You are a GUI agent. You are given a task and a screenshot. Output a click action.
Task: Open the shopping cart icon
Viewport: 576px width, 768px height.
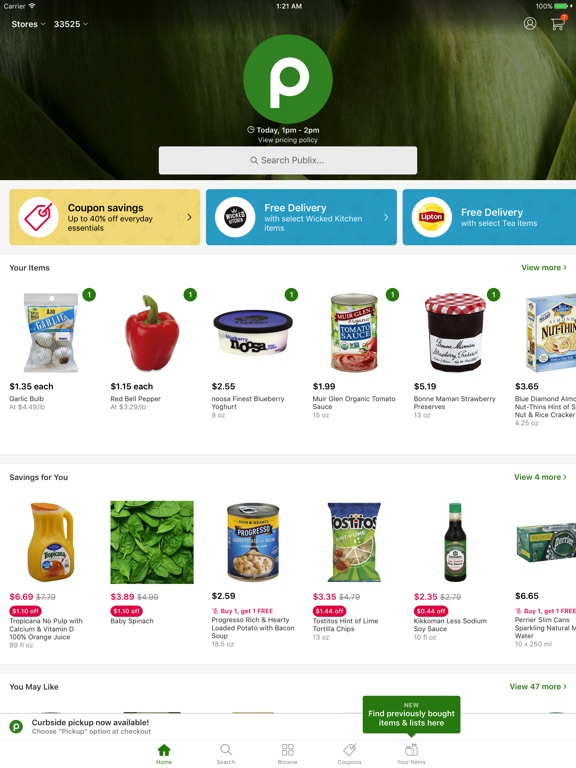558,23
